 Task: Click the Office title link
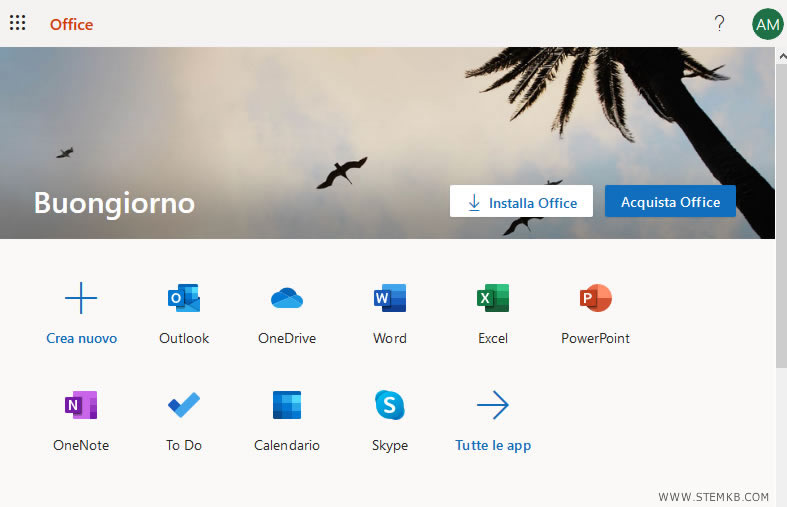click(71, 25)
